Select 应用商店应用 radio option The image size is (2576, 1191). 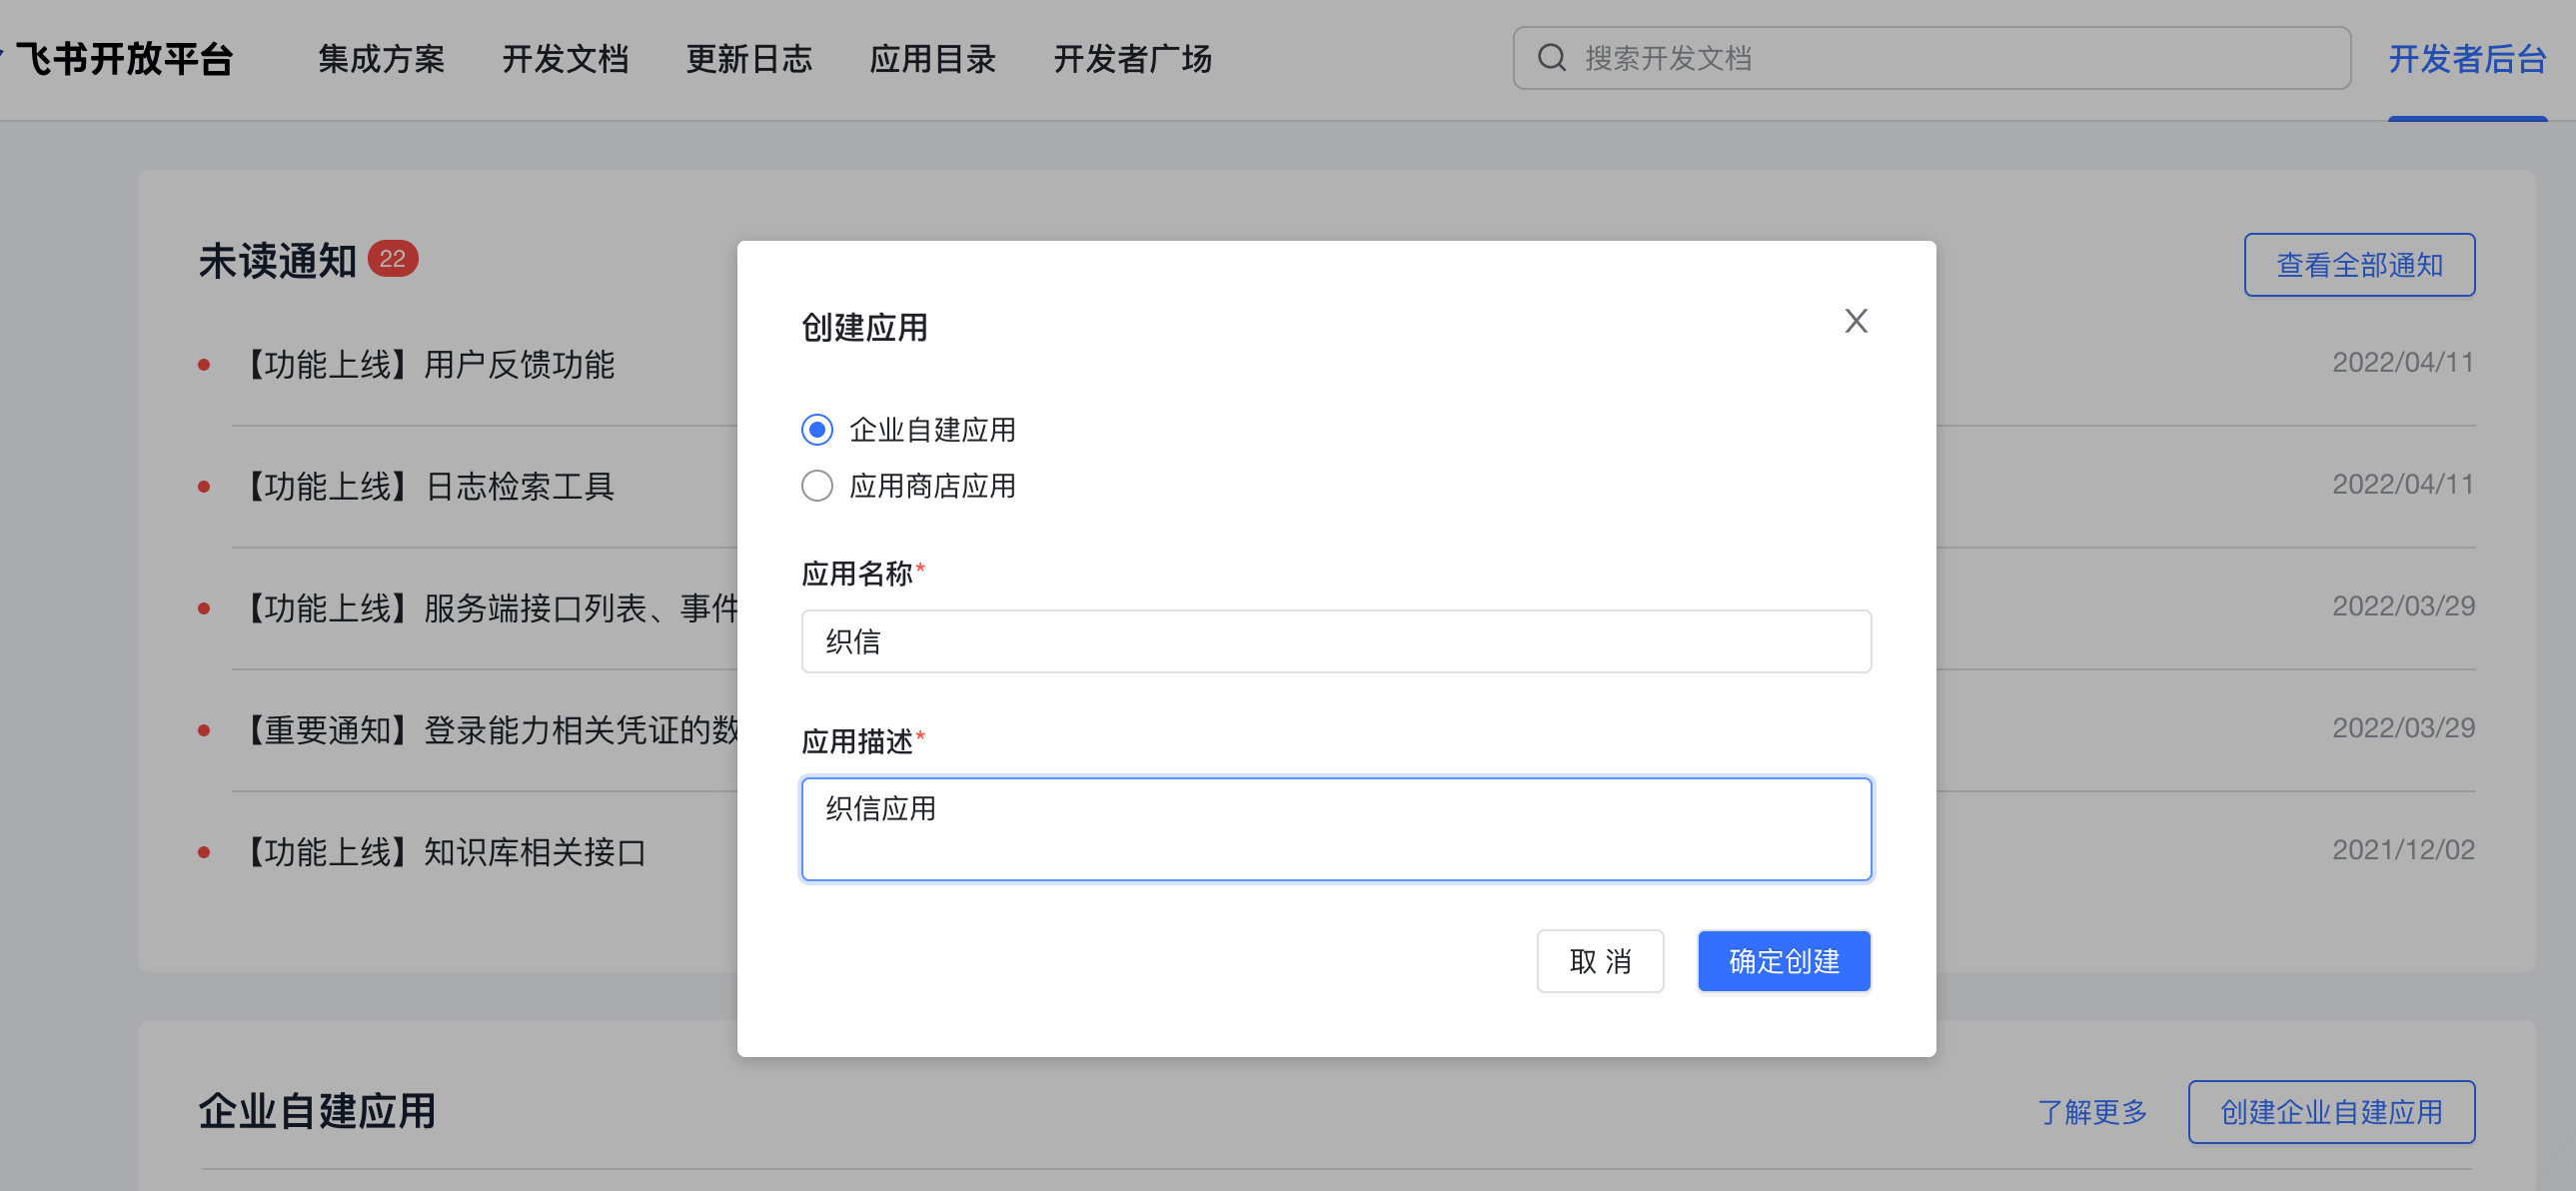(x=817, y=486)
